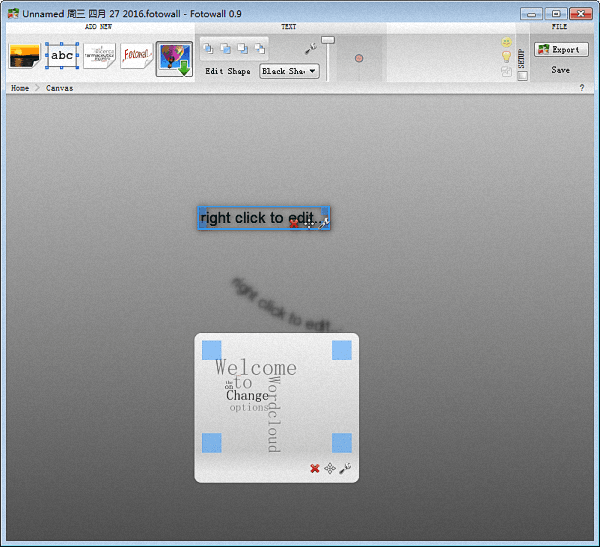600x547 pixels.
Task: Go to Home in the breadcrumb
Action: click(19, 88)
